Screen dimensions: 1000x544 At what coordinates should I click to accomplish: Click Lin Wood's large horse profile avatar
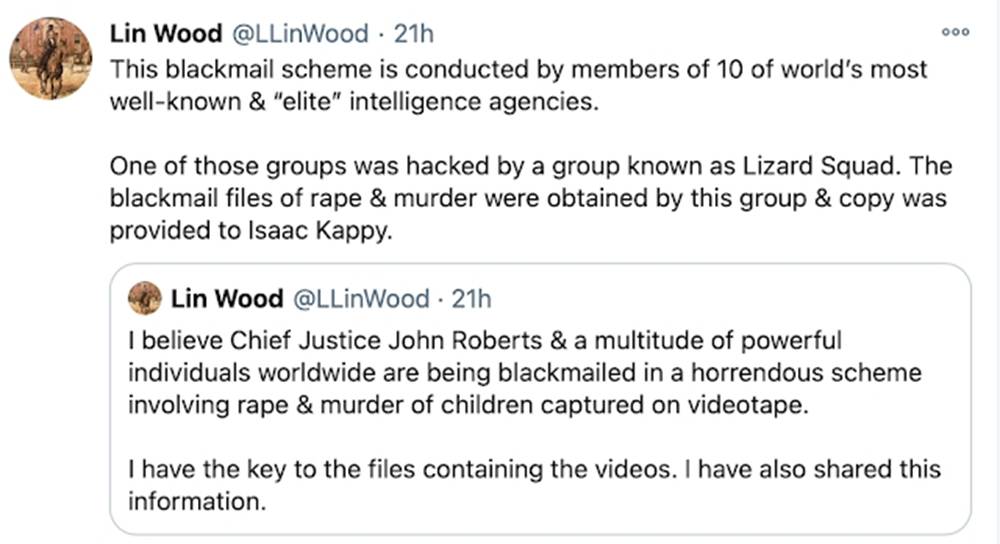(x=51, y=58)
